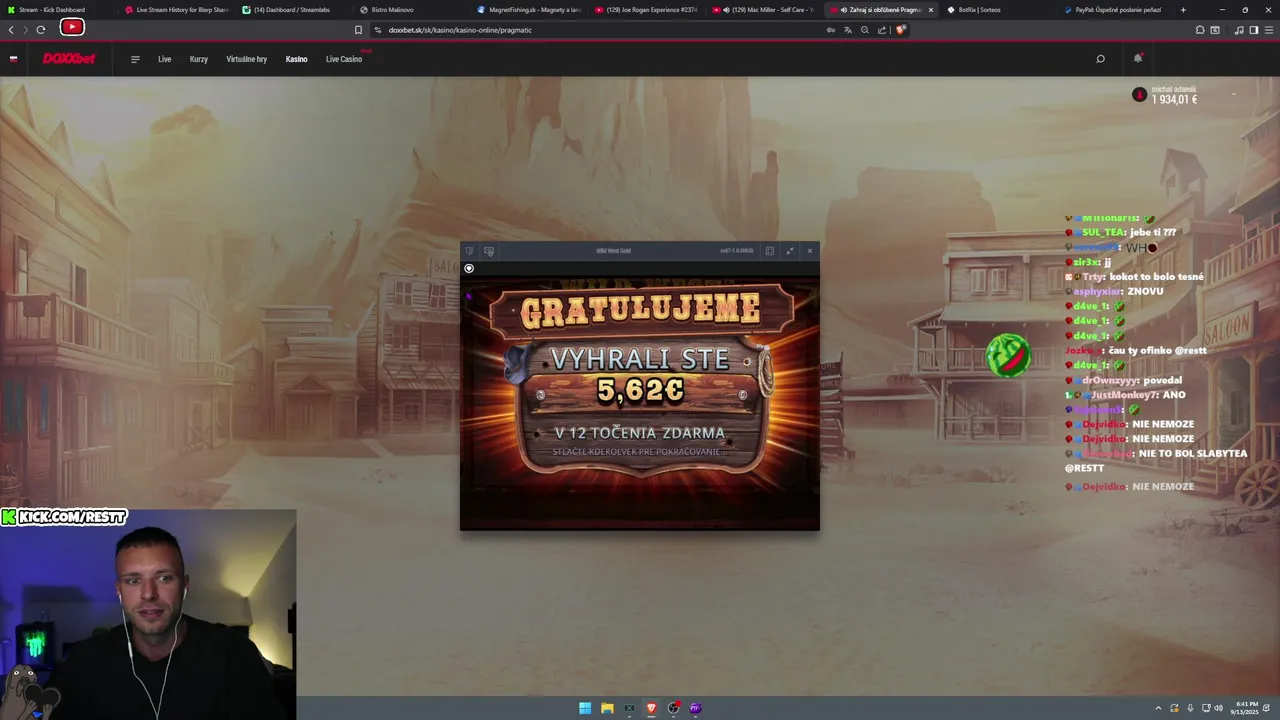This screenshot has width=1280, height=720.
Task: Open the user avatar icon beside balance
Action: click(1139, 95)
